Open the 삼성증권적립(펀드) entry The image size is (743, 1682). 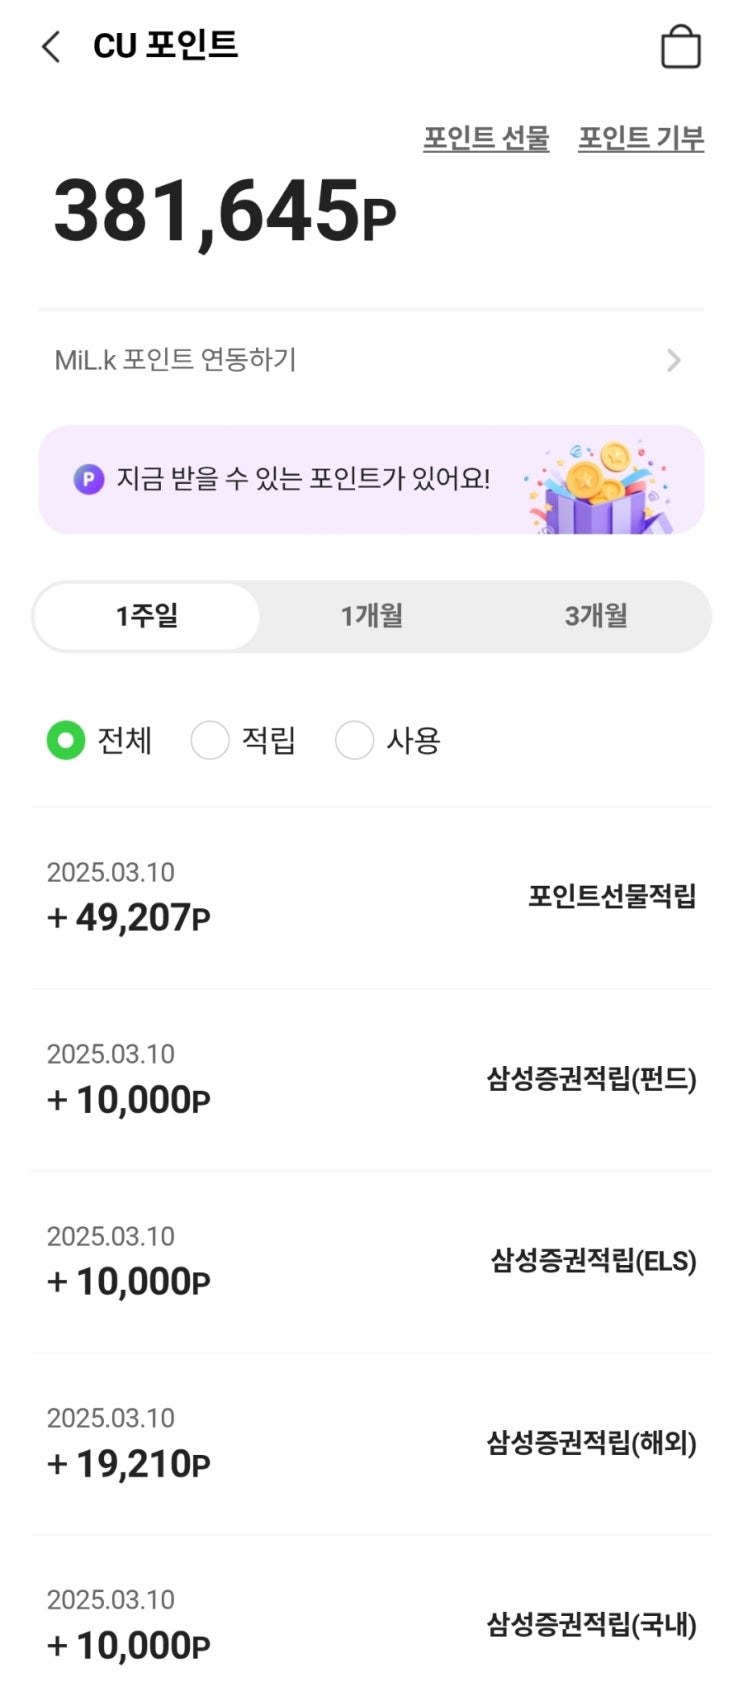click(371, 1080)
